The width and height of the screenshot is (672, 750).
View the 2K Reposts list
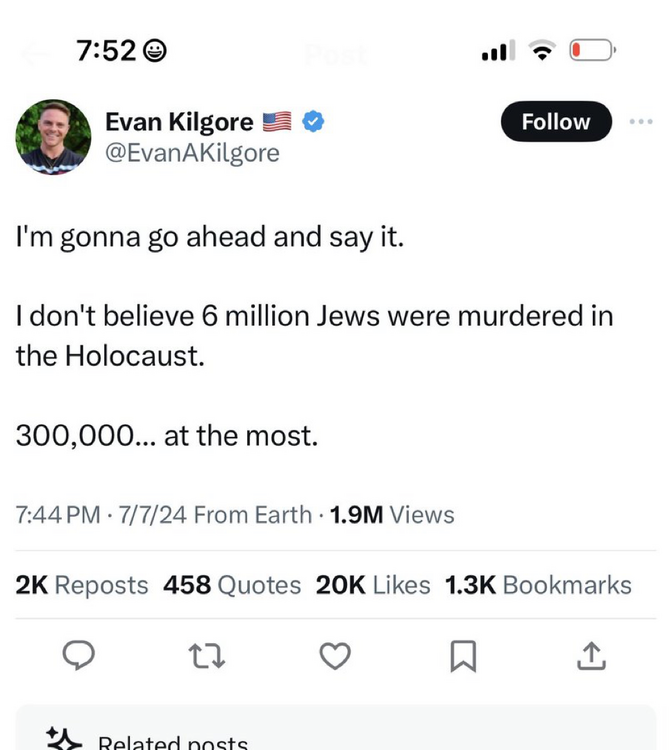[82, 585]
